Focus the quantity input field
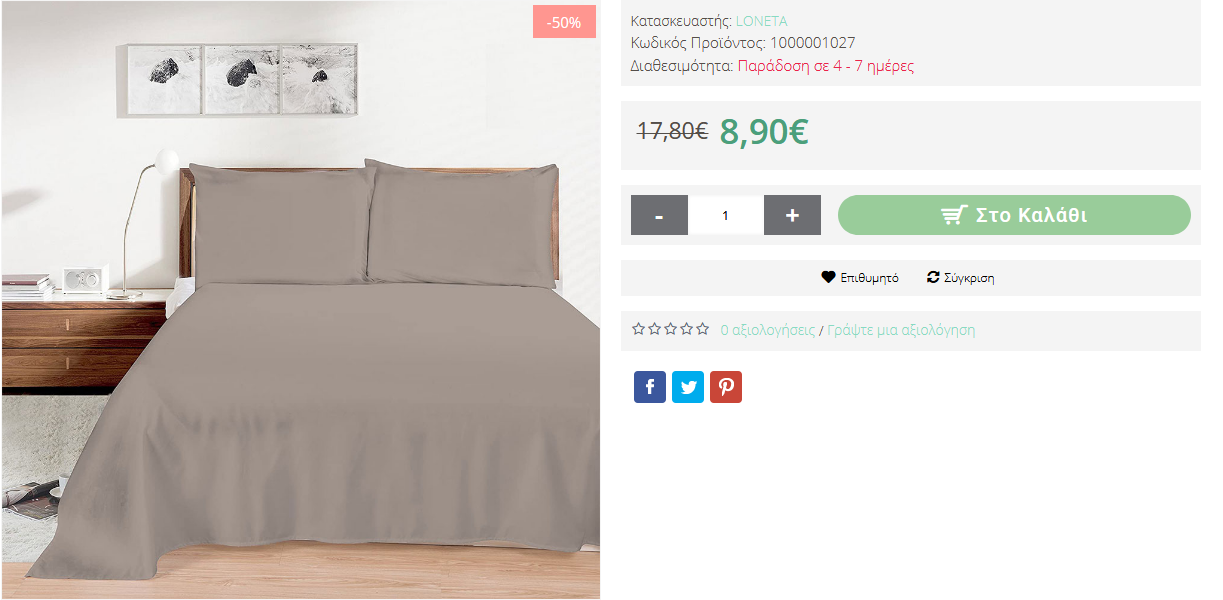This screenshot has height=600, width=1223. (726, 215)
